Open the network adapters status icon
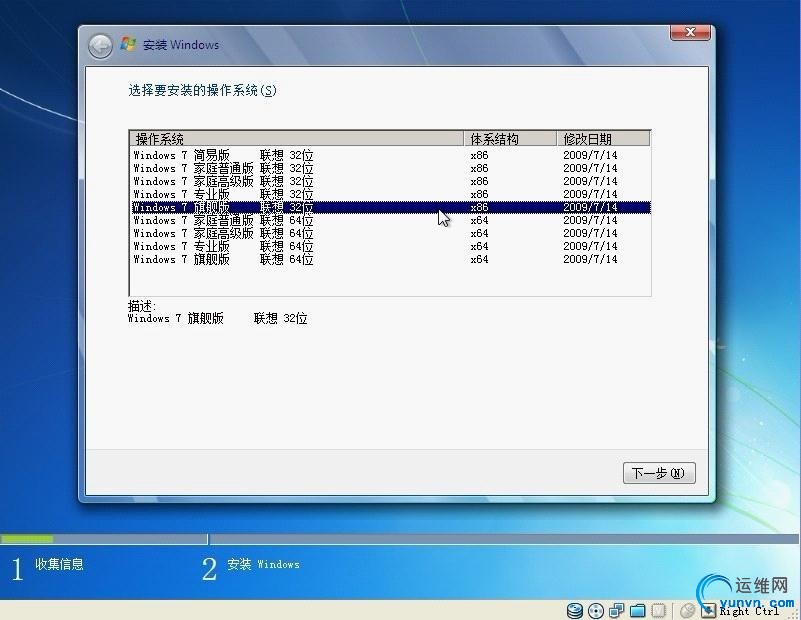 pos(617,610)
